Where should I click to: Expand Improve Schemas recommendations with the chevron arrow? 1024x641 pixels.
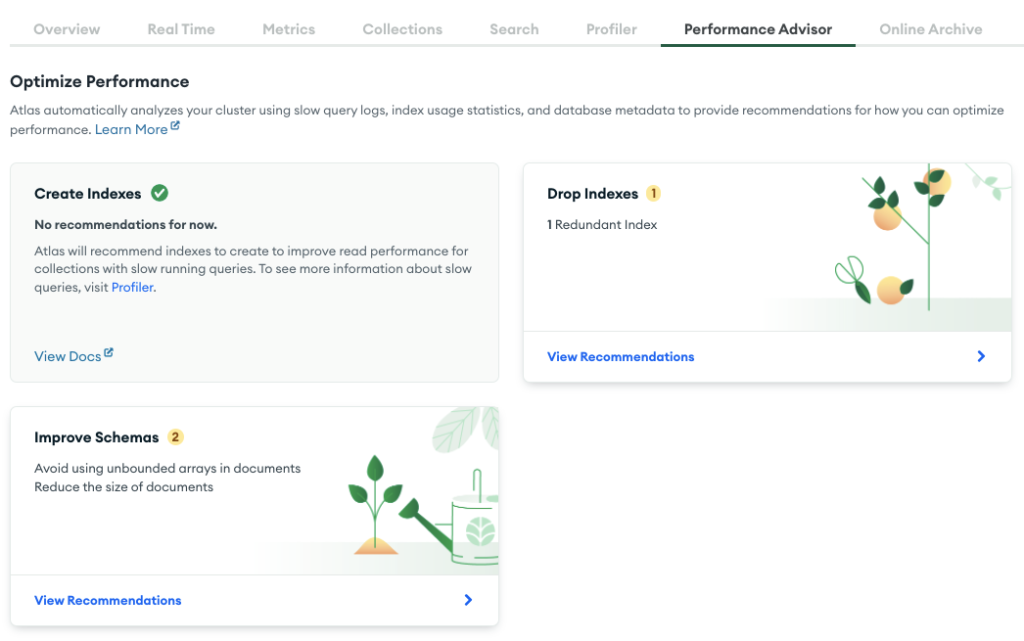(x=468, y=600)
